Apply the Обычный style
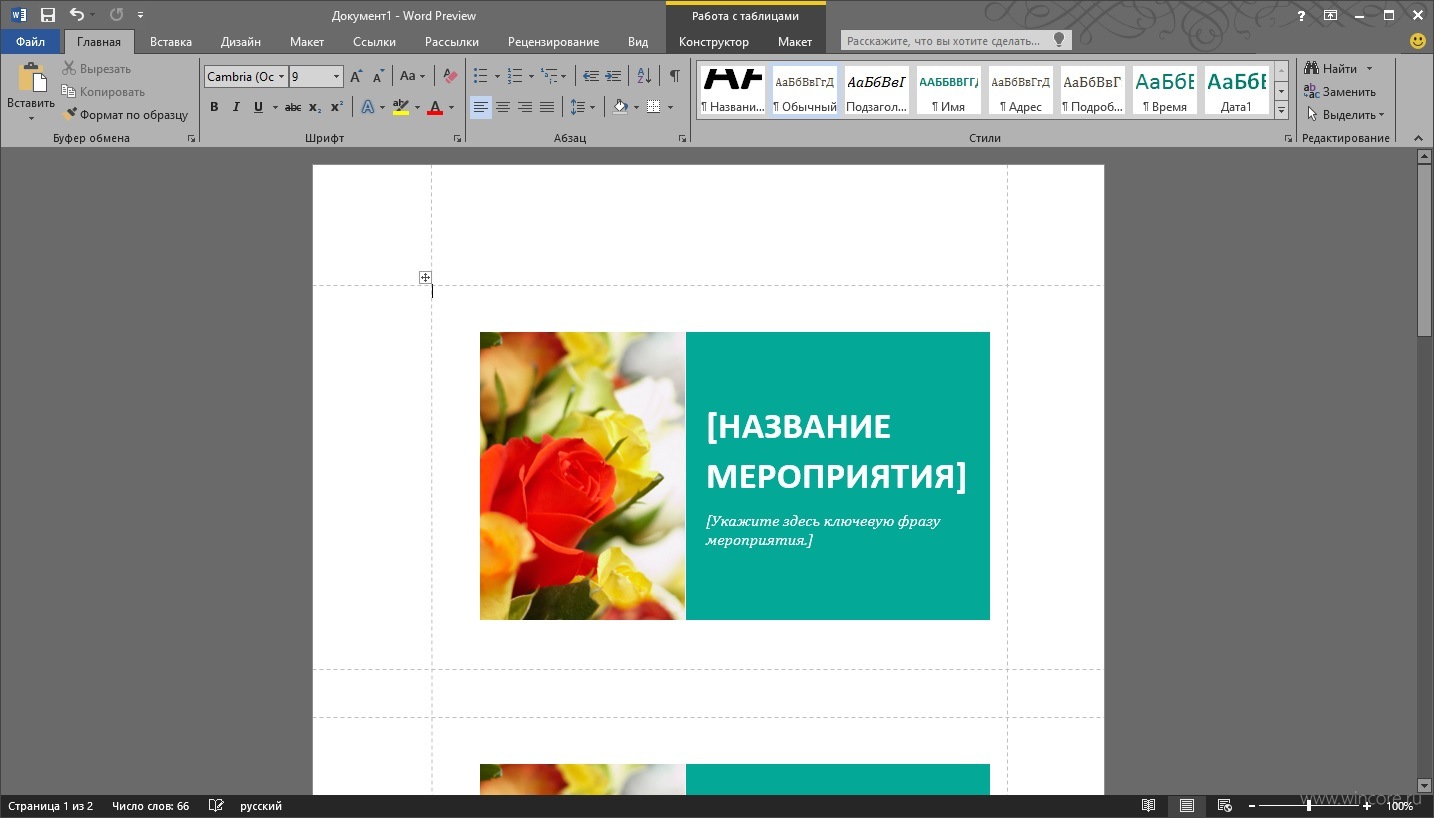 805,90
